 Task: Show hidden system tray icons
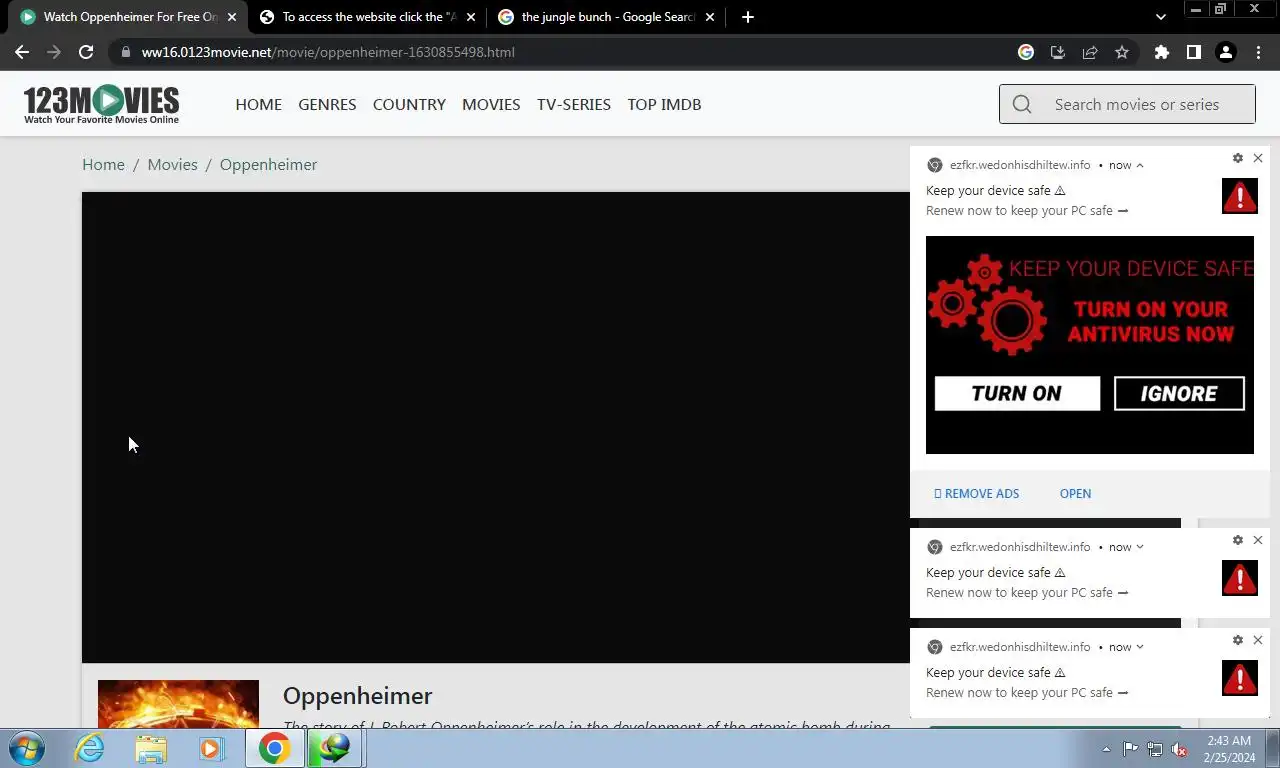(1106, 749)
